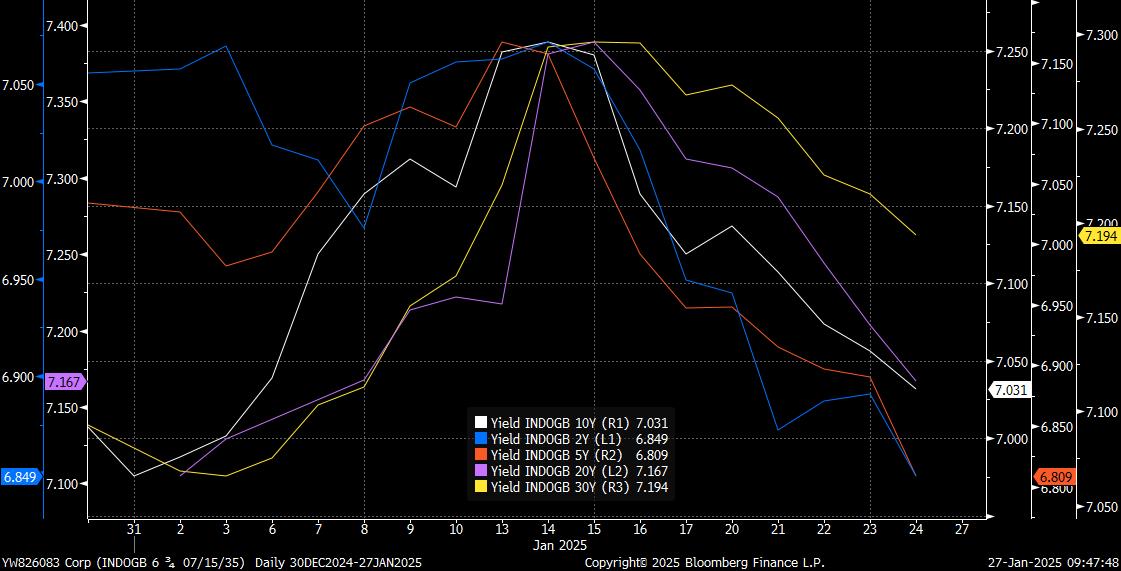Click the 7.350 axis label

coord(61,102)
